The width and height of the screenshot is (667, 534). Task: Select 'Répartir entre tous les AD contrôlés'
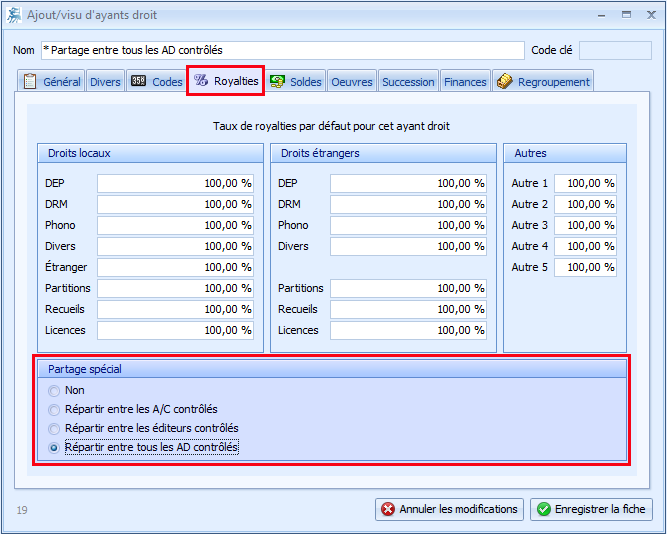(x=54, y=447)
